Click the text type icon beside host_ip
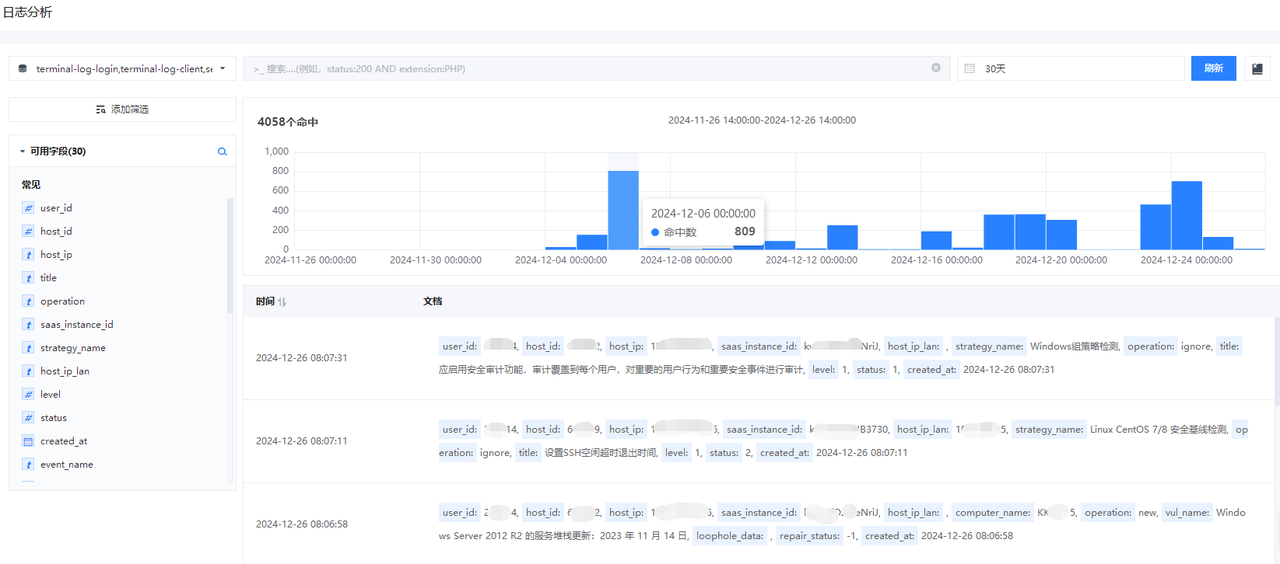This screenshot has height=564, width=1280. [29, 255]
